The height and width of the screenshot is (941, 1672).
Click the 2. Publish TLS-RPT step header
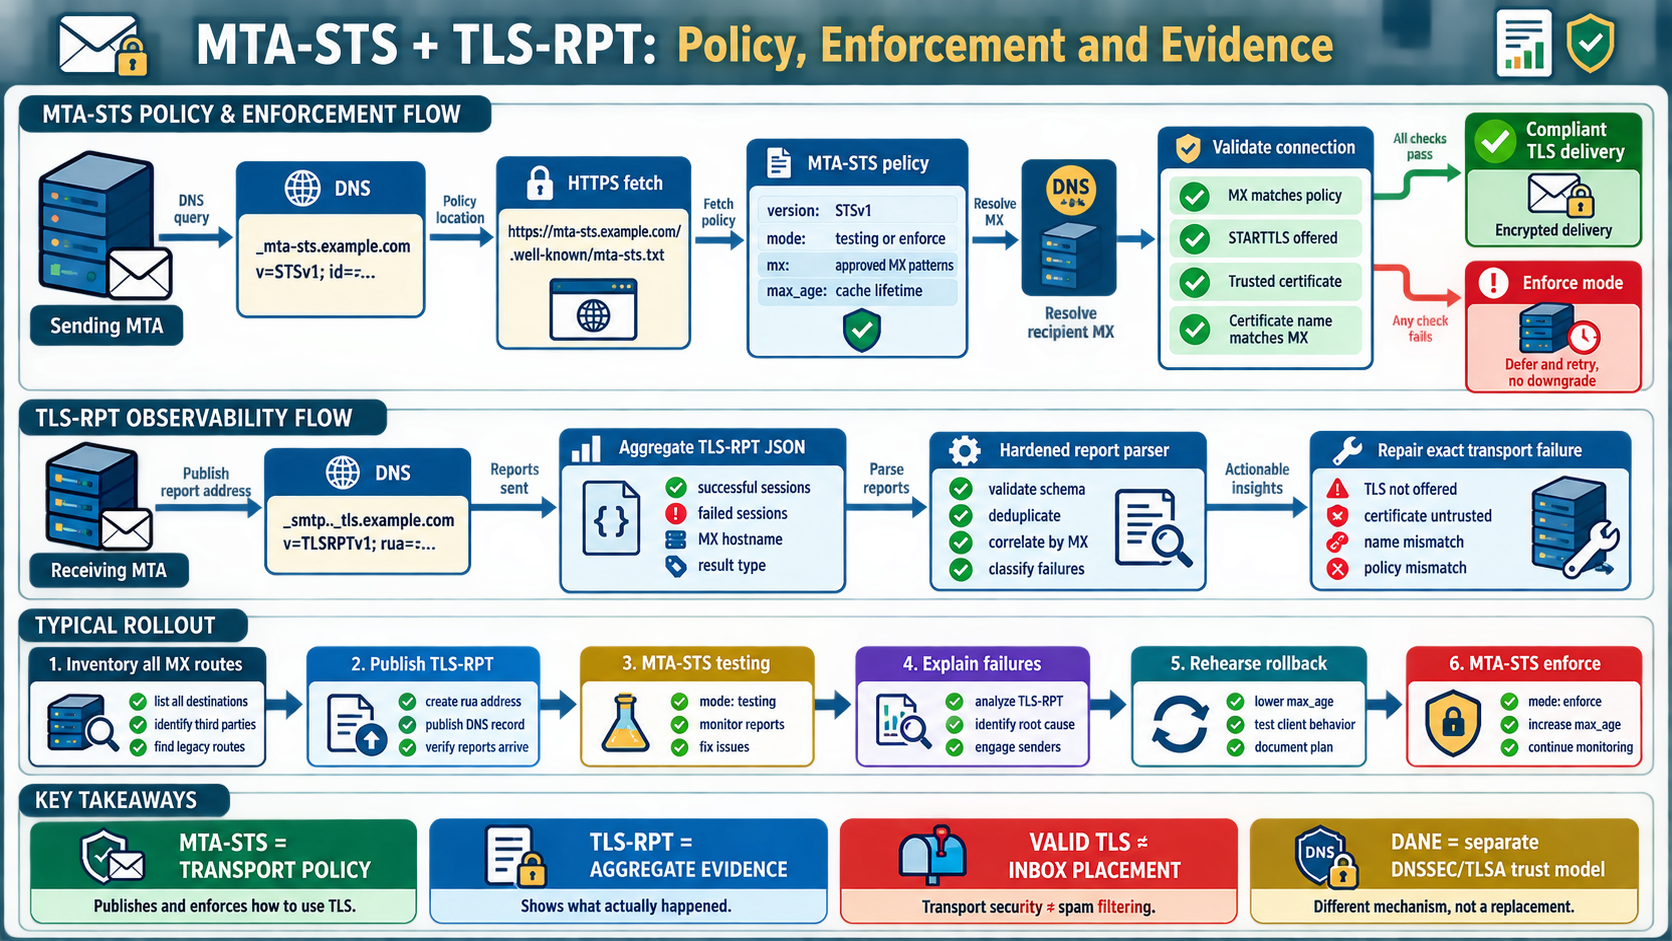(x=423, y=664)
